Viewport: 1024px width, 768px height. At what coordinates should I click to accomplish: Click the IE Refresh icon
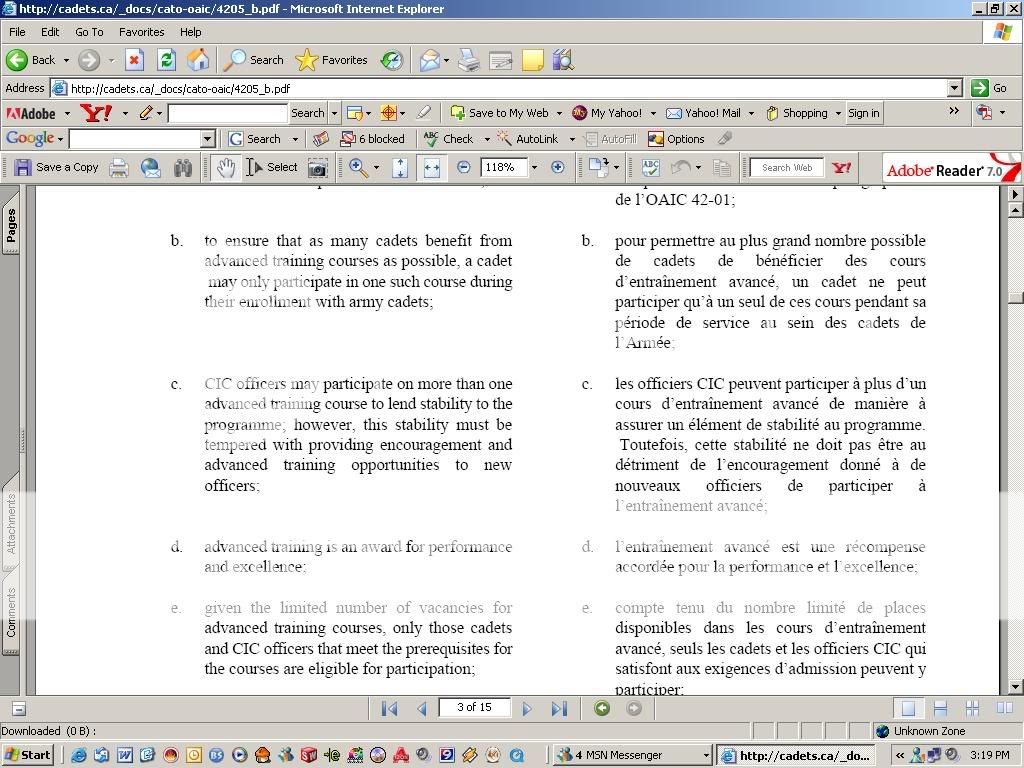pyautogui.click(x=166, y=60)
